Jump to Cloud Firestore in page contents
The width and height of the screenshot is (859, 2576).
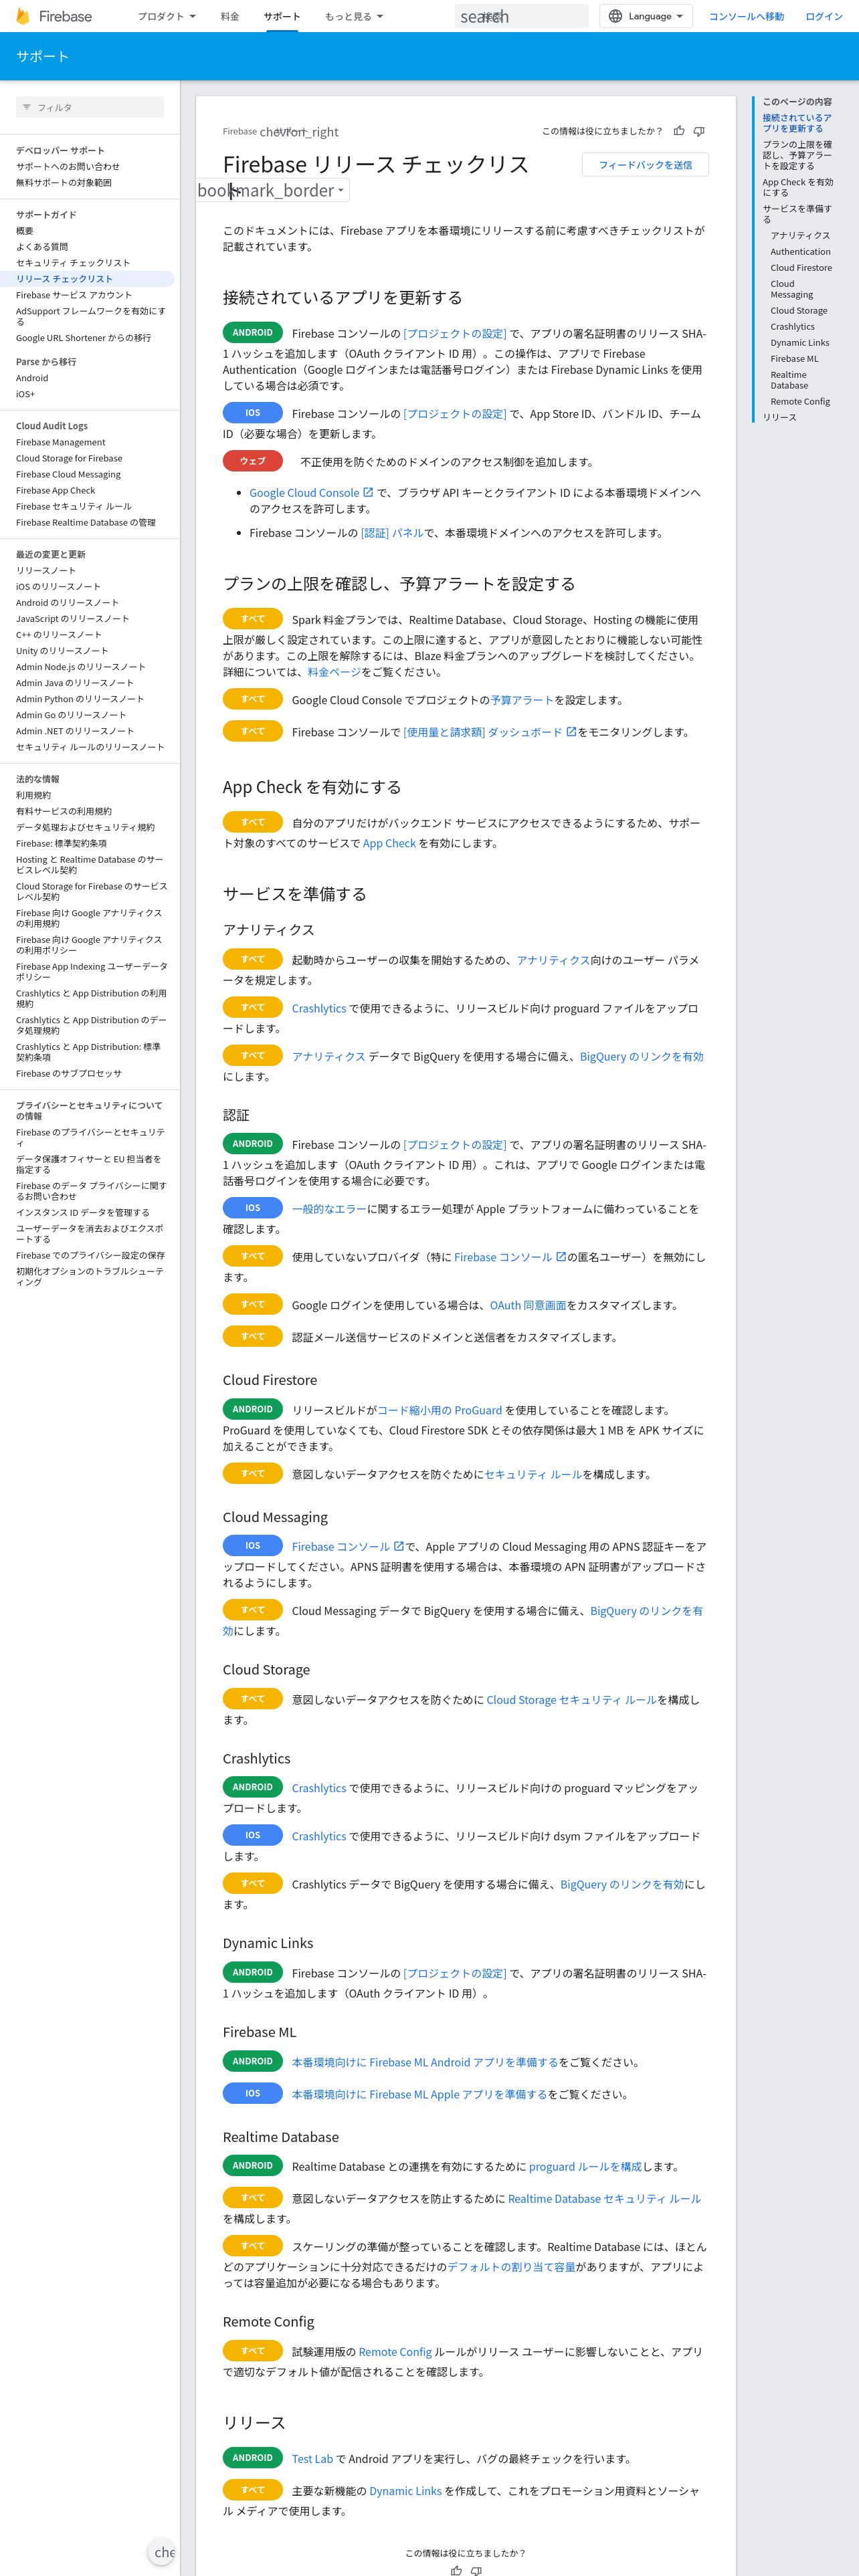coord(800,268)
